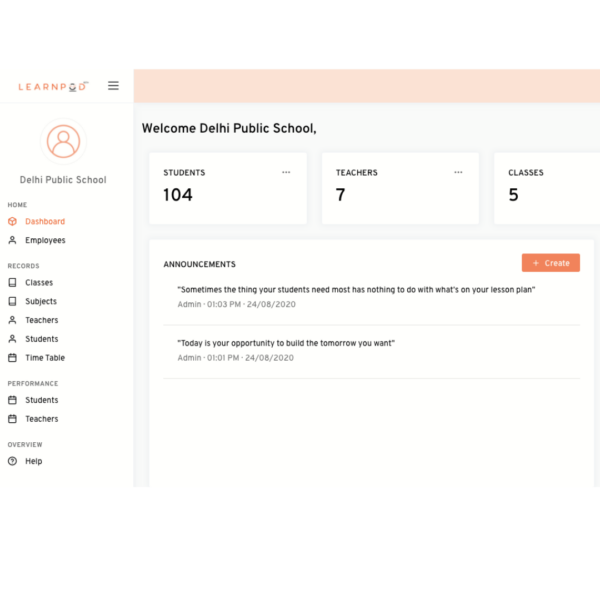Screen dimensions: 600x600
Task: Select the "Today is your opportunity" announcement
Action: (x=286, y=343)
